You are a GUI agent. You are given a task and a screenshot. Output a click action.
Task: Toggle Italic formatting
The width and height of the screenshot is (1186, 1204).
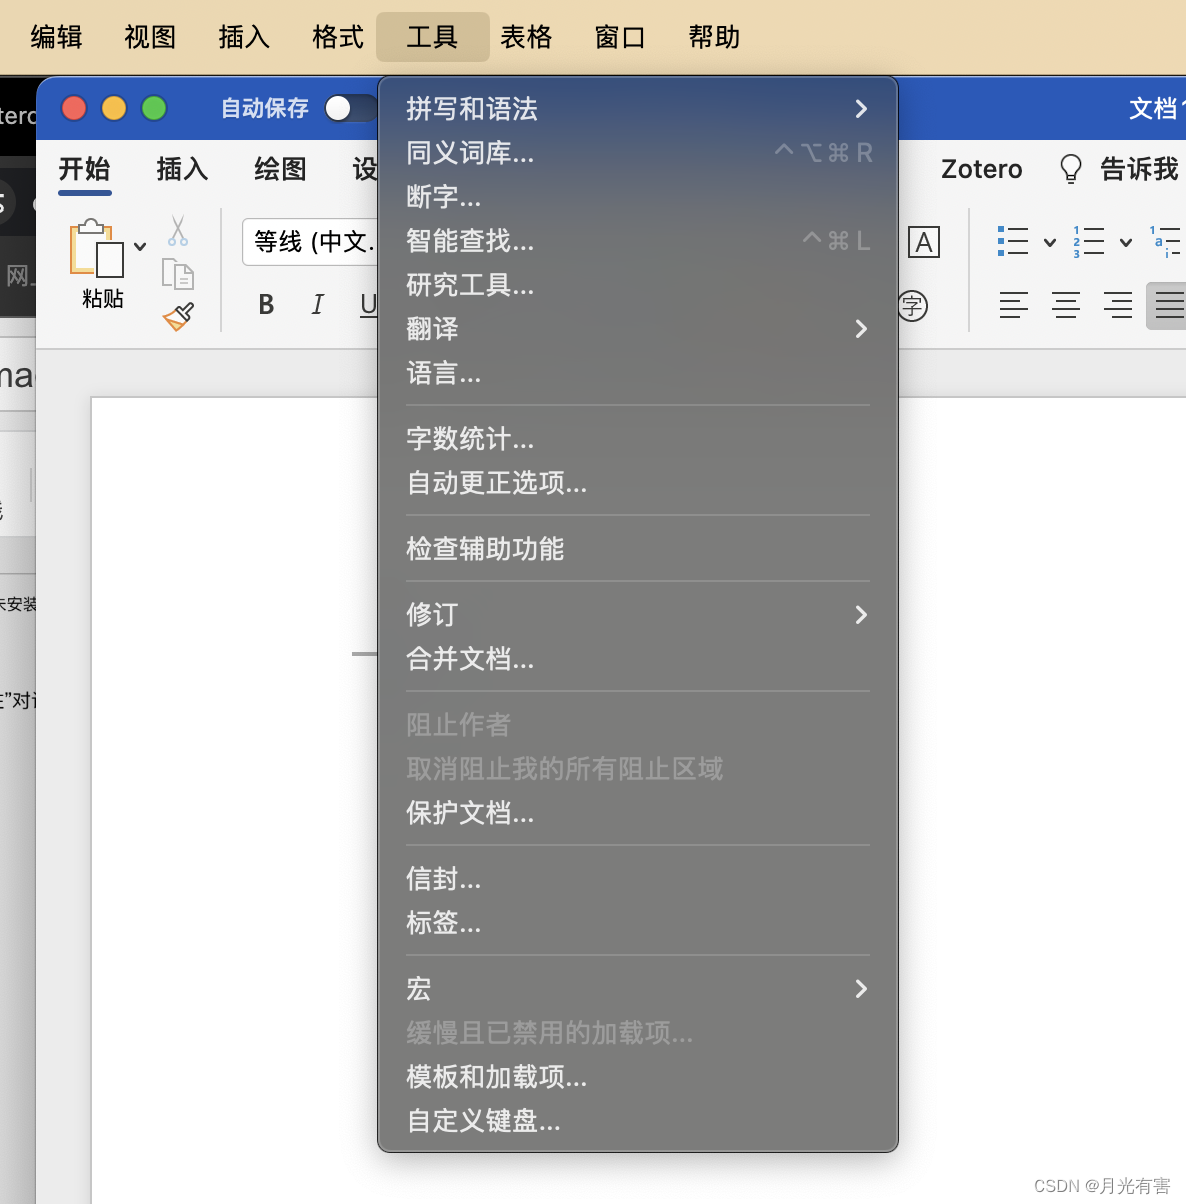click(x=318, y=305)
